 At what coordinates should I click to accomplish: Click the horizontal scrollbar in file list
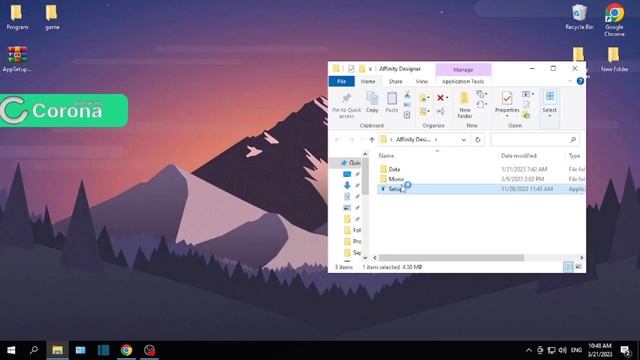[451, 258]
